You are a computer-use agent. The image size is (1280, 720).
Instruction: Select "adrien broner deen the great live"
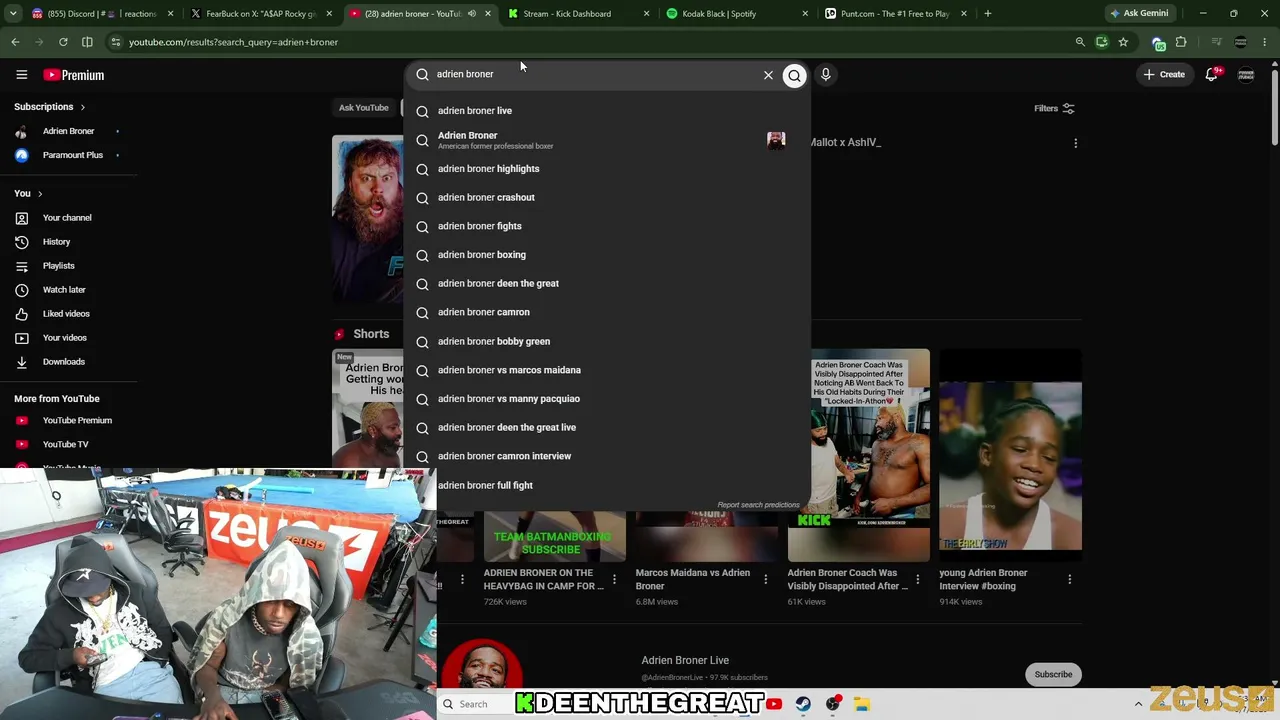[607, 428]
